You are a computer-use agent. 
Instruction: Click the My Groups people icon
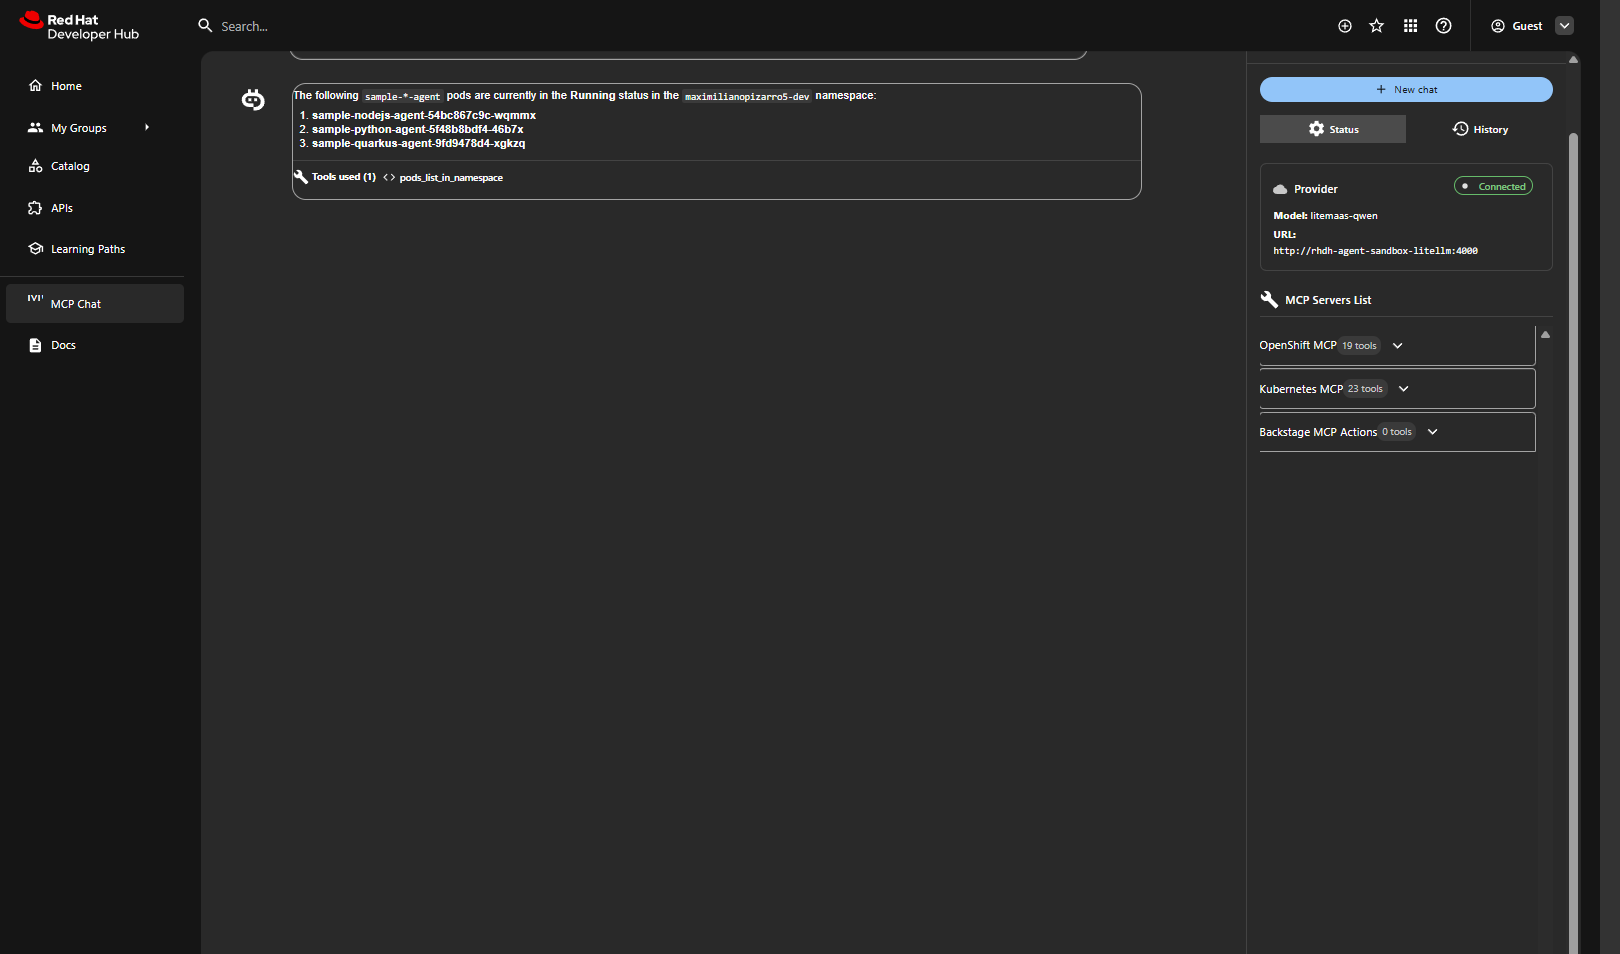coord(35,128)
